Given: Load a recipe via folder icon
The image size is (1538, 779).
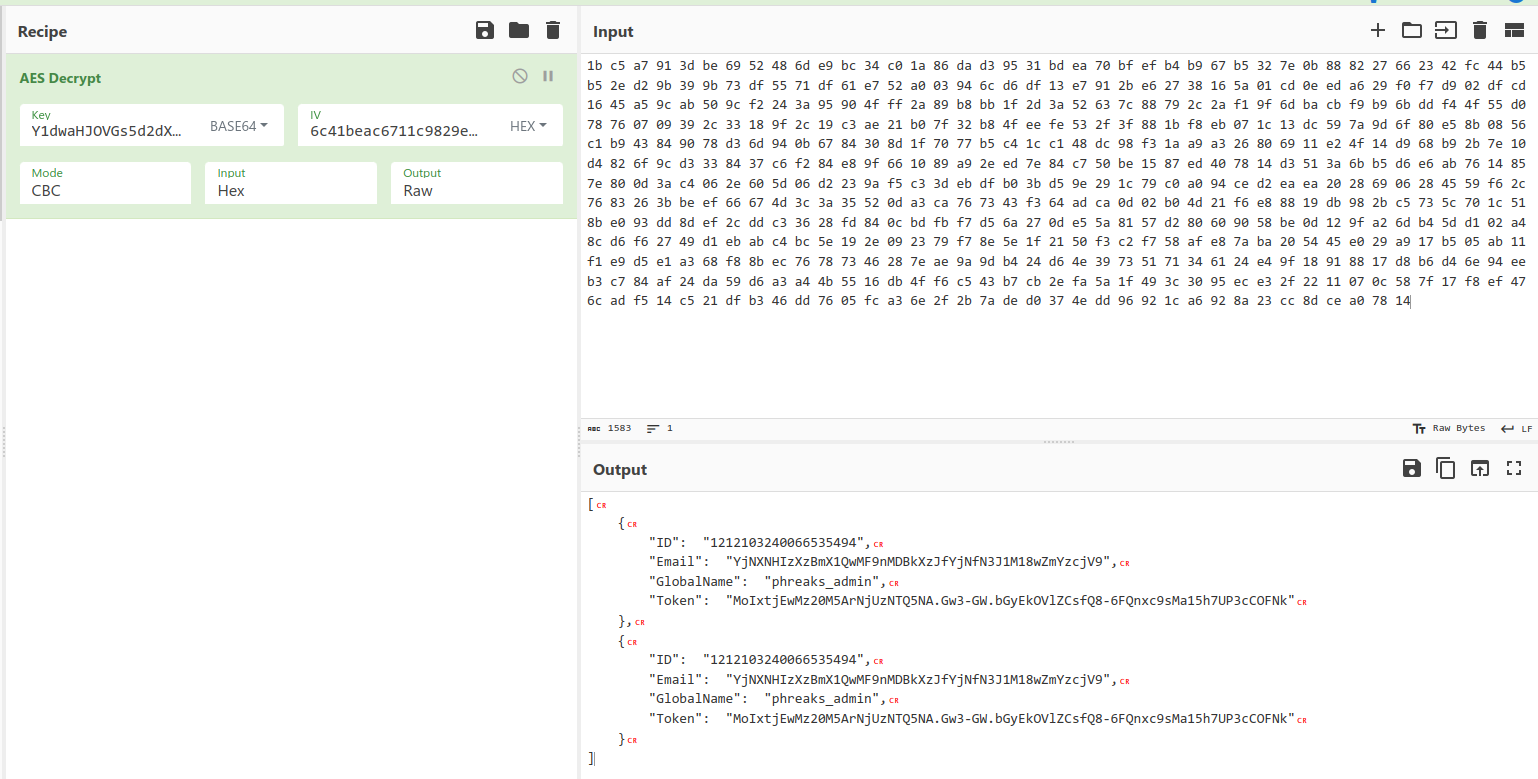Looking at the screenshot, I should coord(519,30).
